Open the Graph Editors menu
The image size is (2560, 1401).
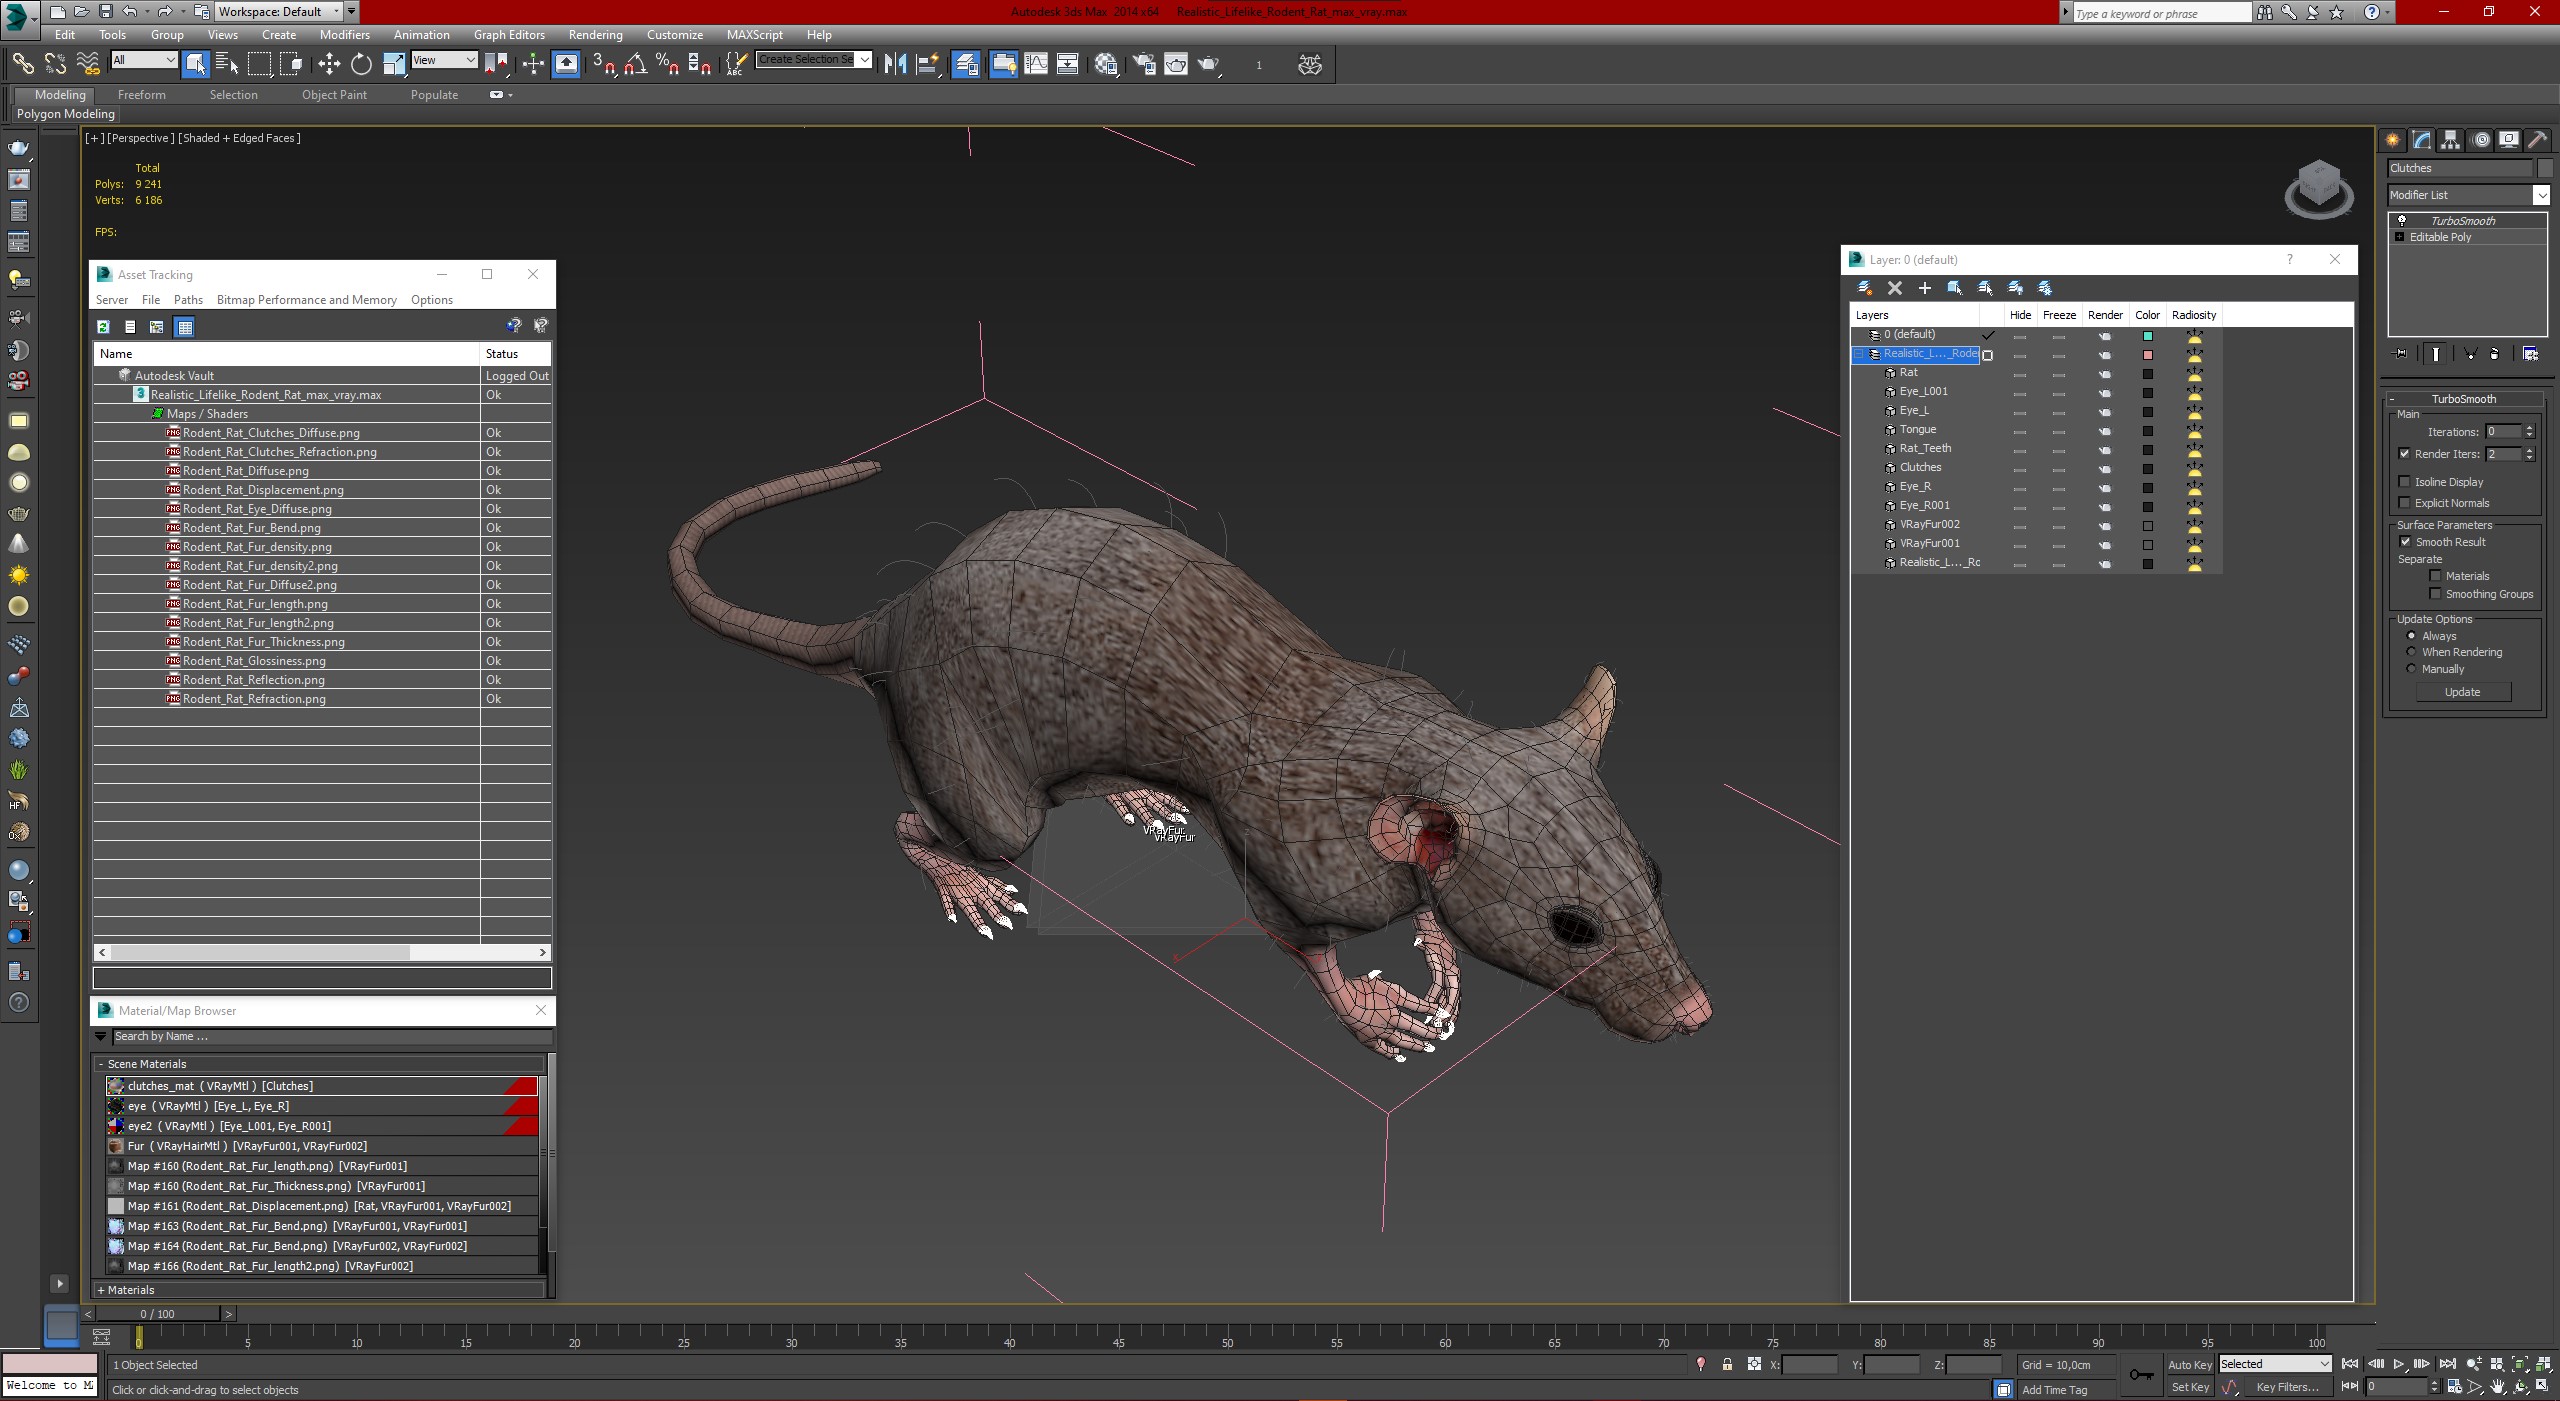coord(509,34)
